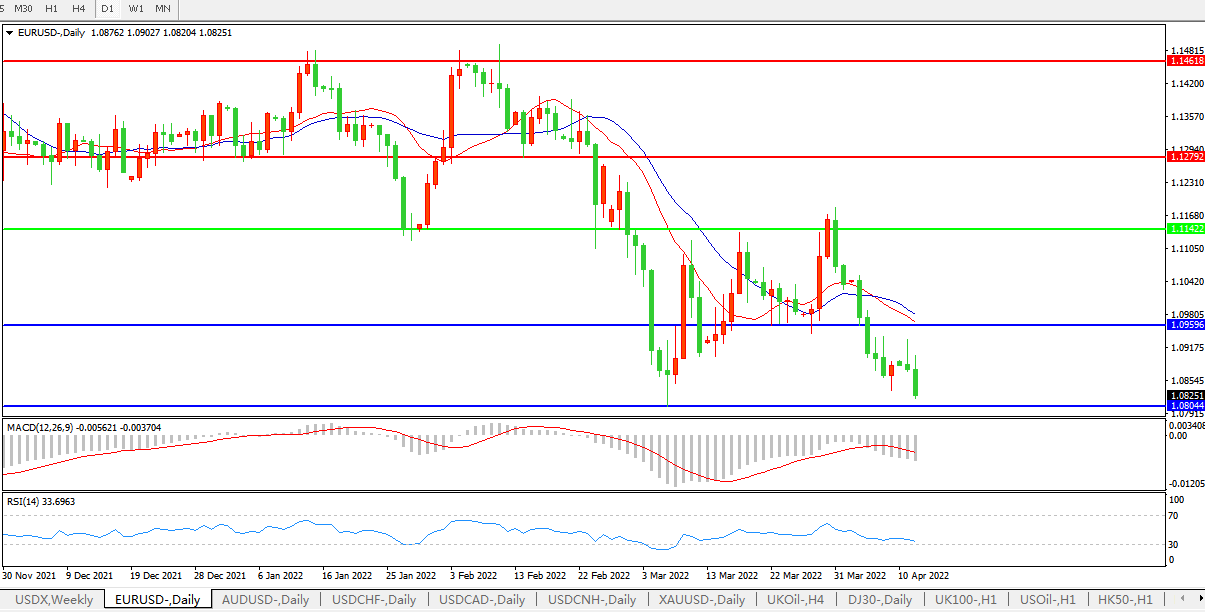Viewport: 1205px width, 612px height.
Task: Select the MN monthly timeframe
Action: pos(162,9)
